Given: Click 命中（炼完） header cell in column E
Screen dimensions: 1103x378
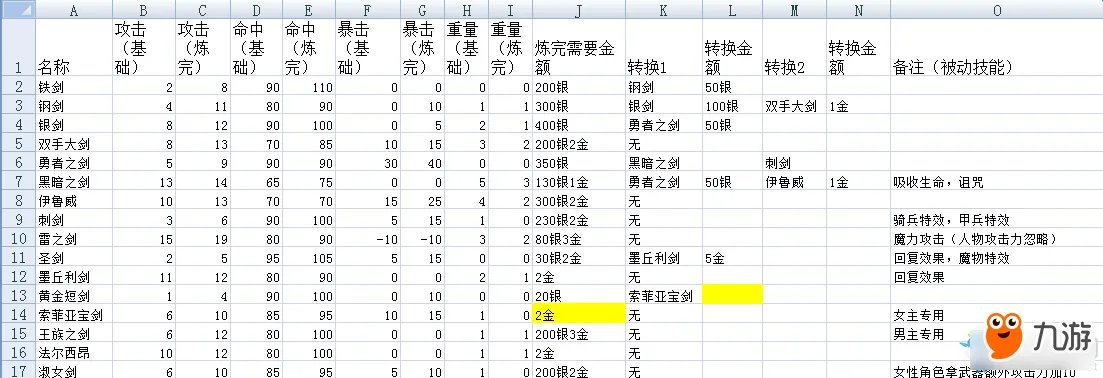Looking at the screenshot, I should point(309,47).
